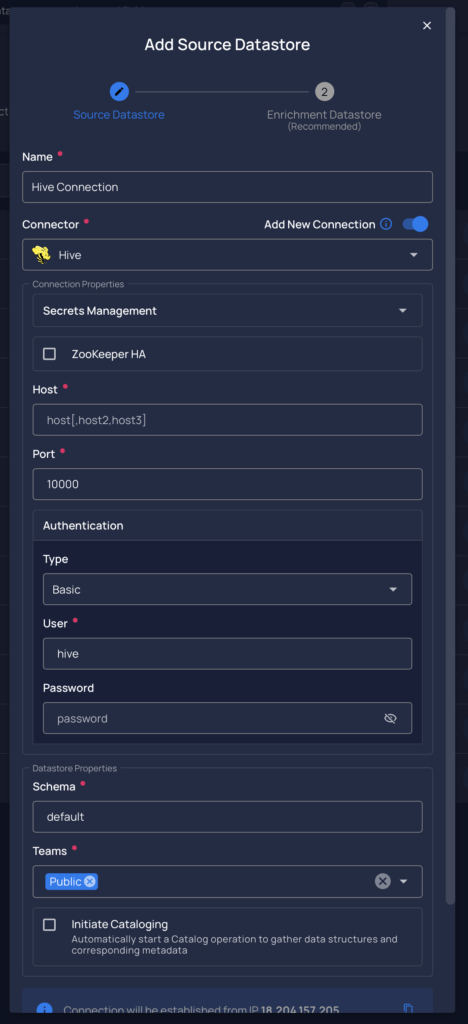Viewport: 468px width, 1024px height.
Task: Show password using the eye icon
Action: click(390, 718)
